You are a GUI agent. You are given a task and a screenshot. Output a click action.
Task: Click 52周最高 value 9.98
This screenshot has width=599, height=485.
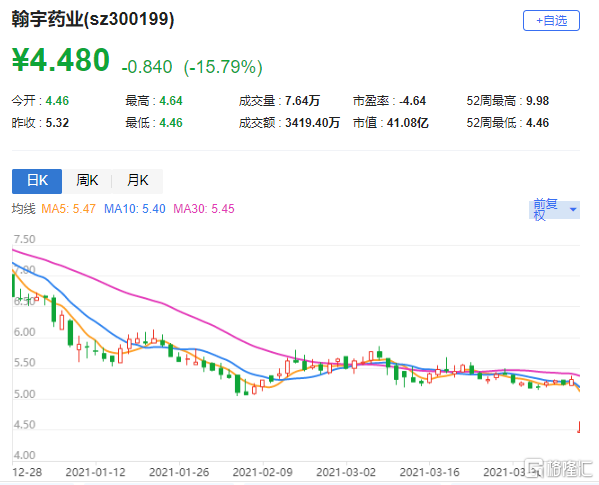coord(537,101)
